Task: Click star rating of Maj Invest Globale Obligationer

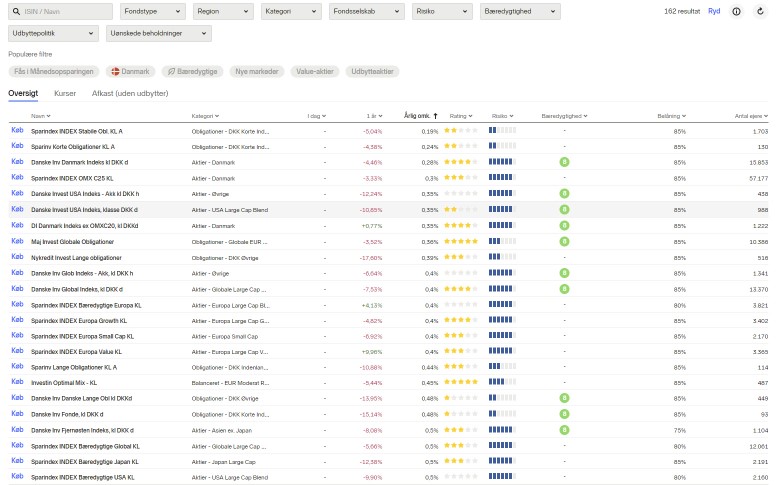Action: [461, 242]
